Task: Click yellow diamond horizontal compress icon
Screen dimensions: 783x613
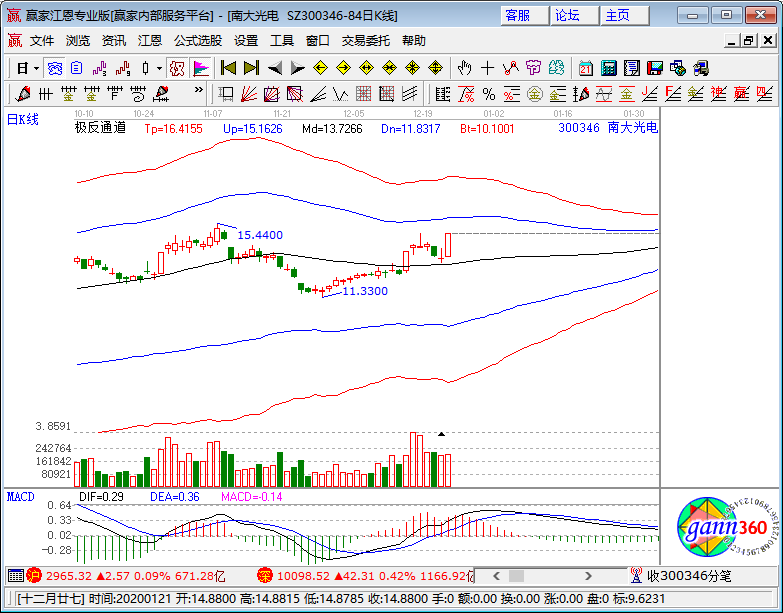Action: pyautogui.click(x=390, y=67)
